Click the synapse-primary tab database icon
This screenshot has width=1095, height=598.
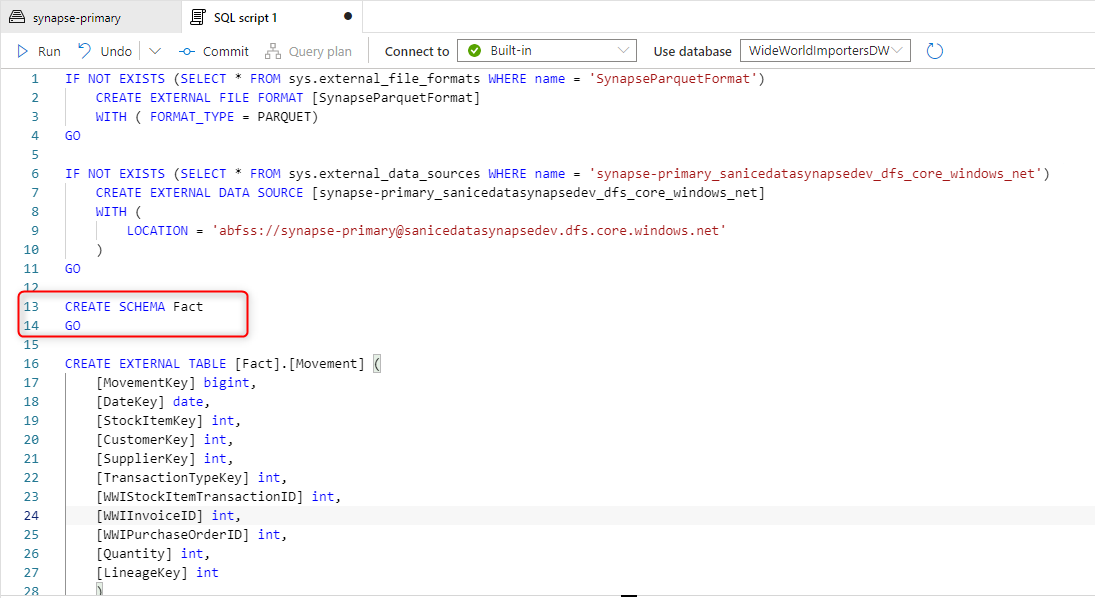click(x=17, y=17)
